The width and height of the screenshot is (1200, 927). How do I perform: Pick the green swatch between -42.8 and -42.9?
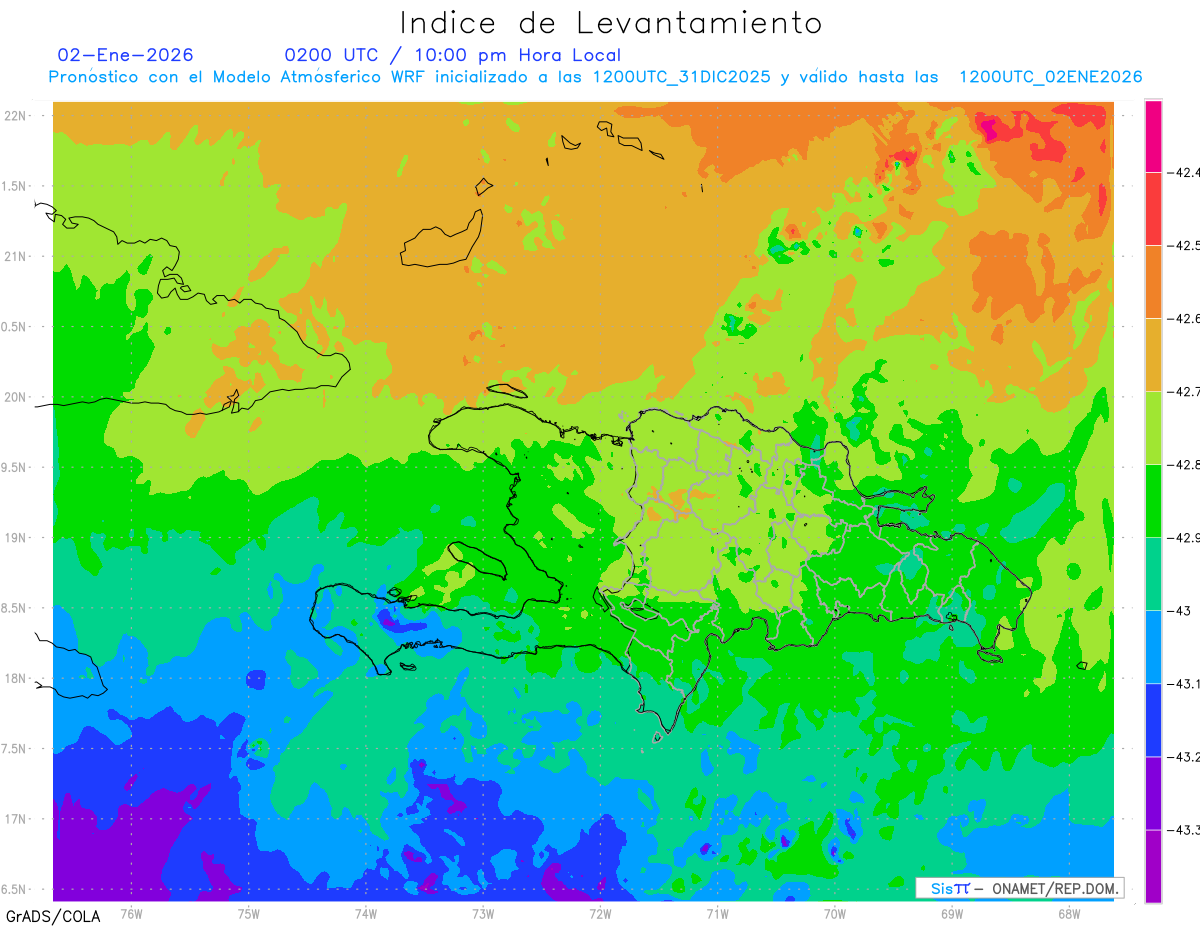[x=1153, y=501]
